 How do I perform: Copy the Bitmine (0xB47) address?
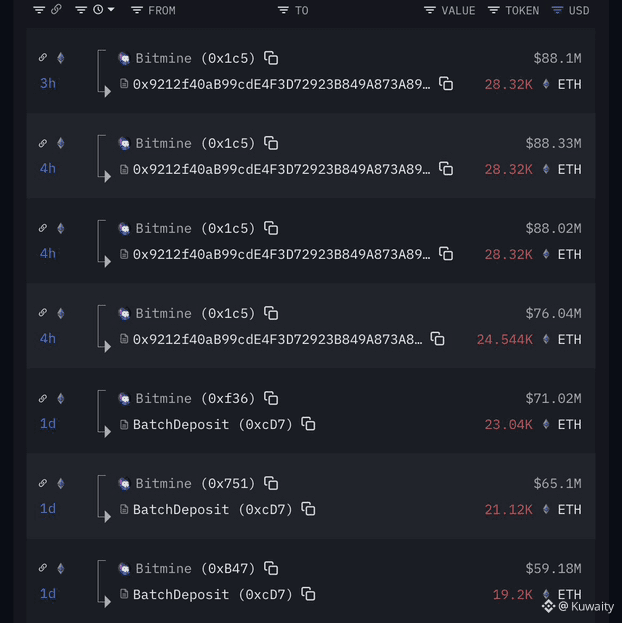click(x=271, y=569)
